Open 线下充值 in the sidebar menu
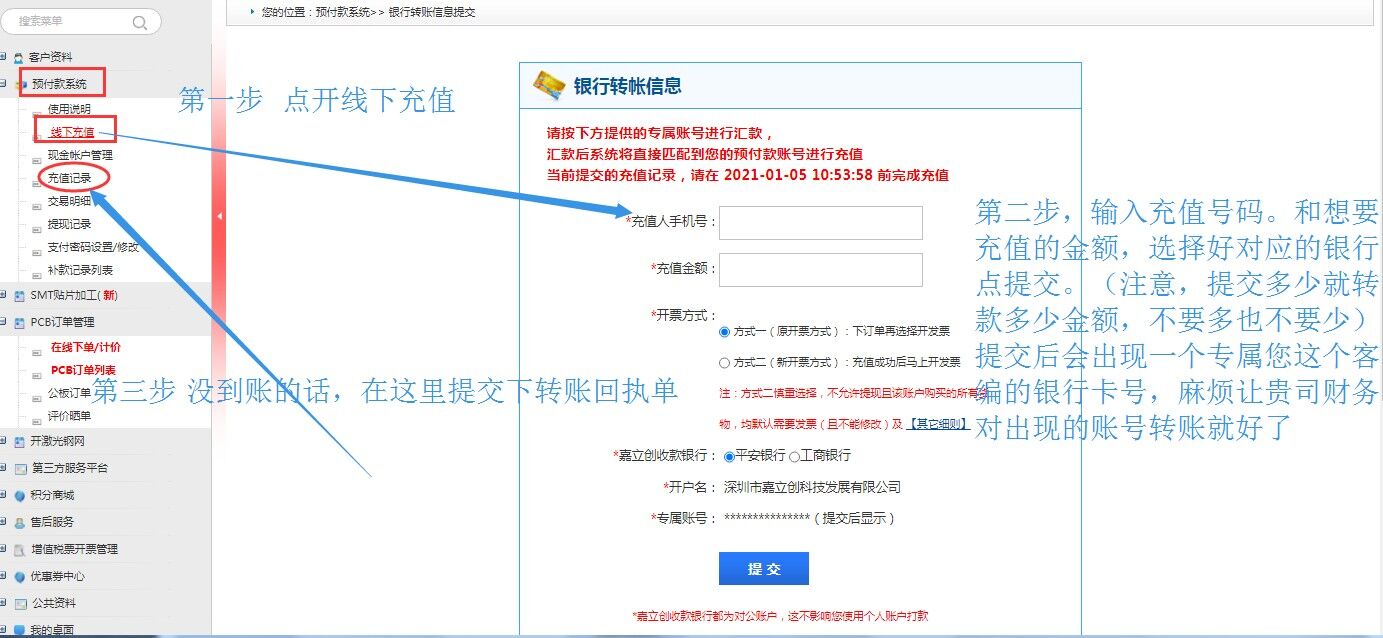1383x638 pixels. [72, 132]
